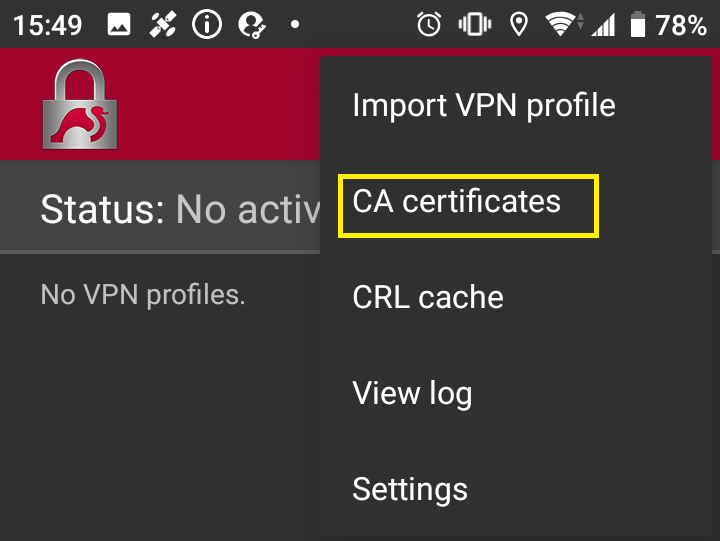This screenshot has height=541, width=720.
Task: Tap the battery status icon
Action: click(x=637, y=25)
